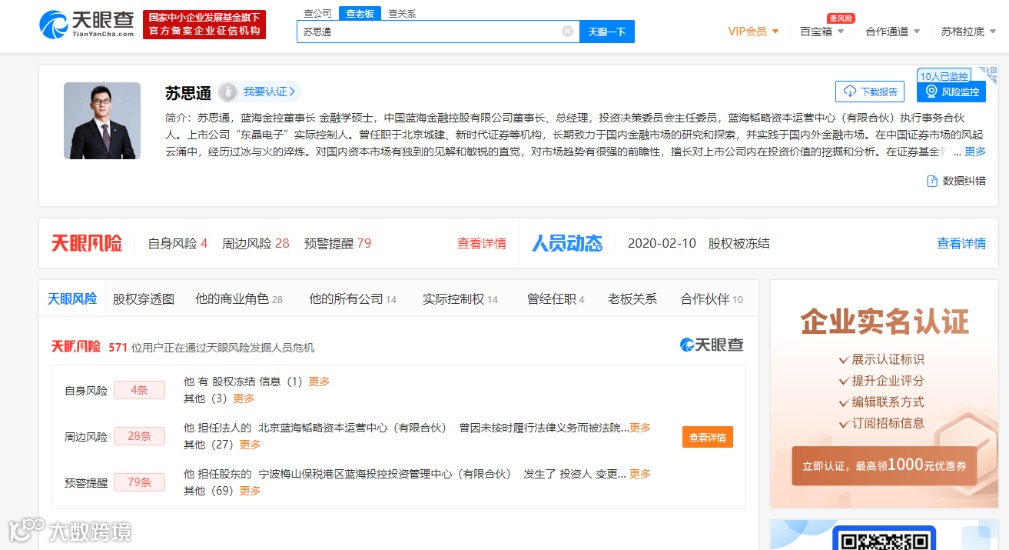The image size is (1009, 550).
Task: Open the 他的商业角色 tab
Action: tap(239, 299)
